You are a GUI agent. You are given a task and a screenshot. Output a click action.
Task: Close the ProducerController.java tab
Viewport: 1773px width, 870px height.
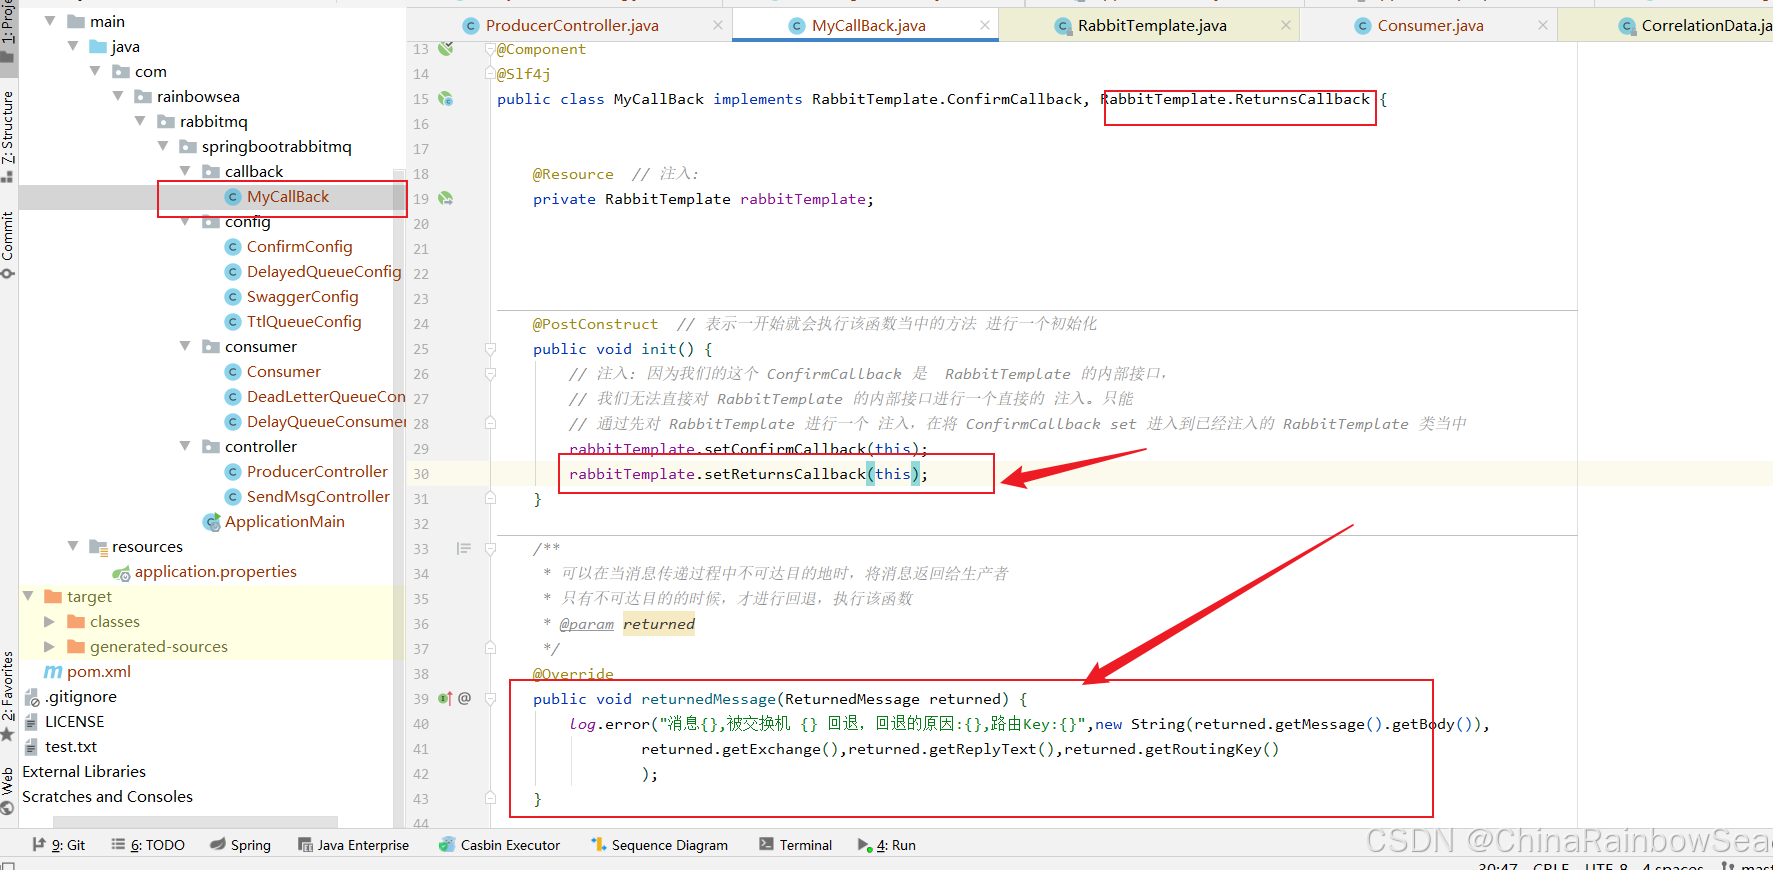click(717, 25)
